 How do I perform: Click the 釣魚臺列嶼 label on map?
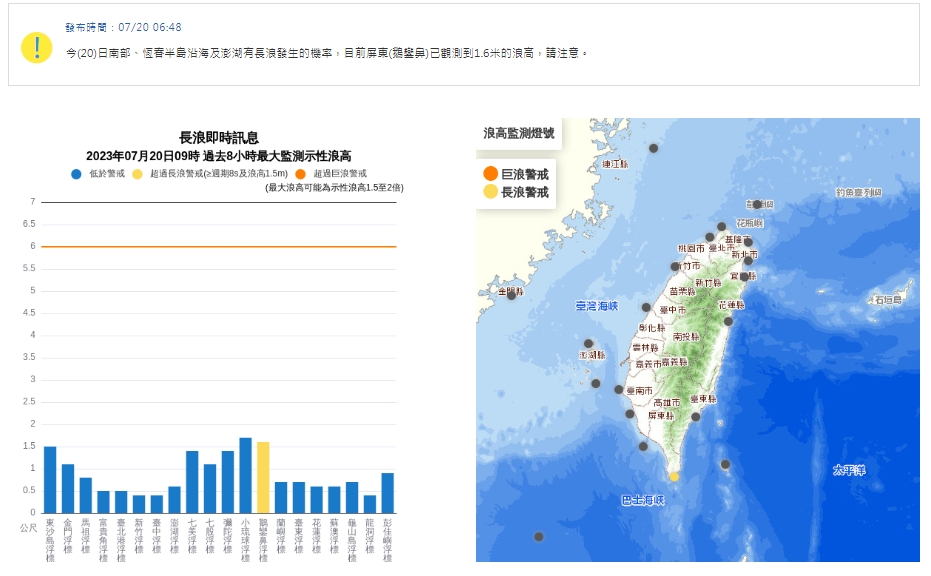pyautogui.click(x=858, y=192)
